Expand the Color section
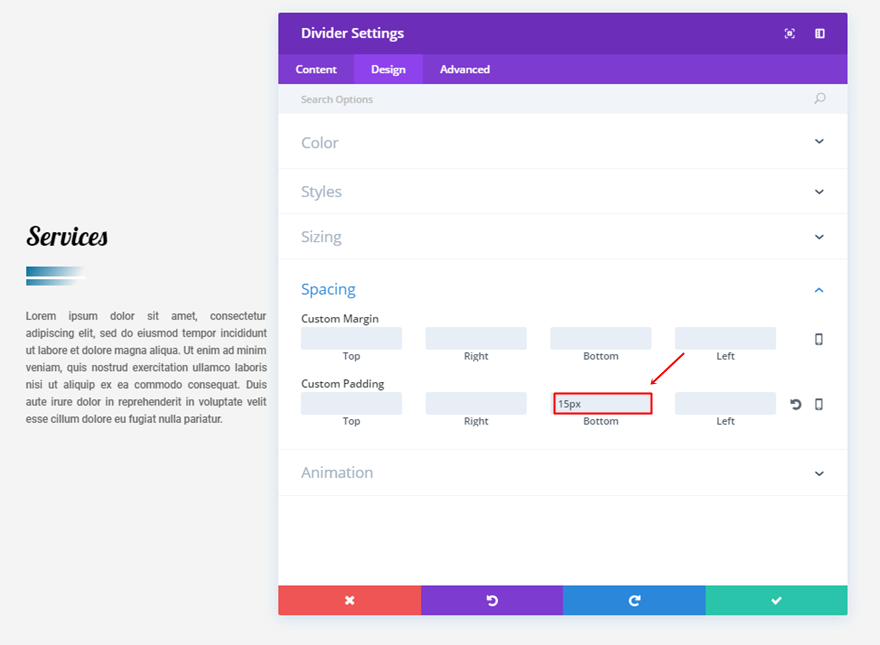The width and height of the screenshot is (880, 645). [562, 142]
